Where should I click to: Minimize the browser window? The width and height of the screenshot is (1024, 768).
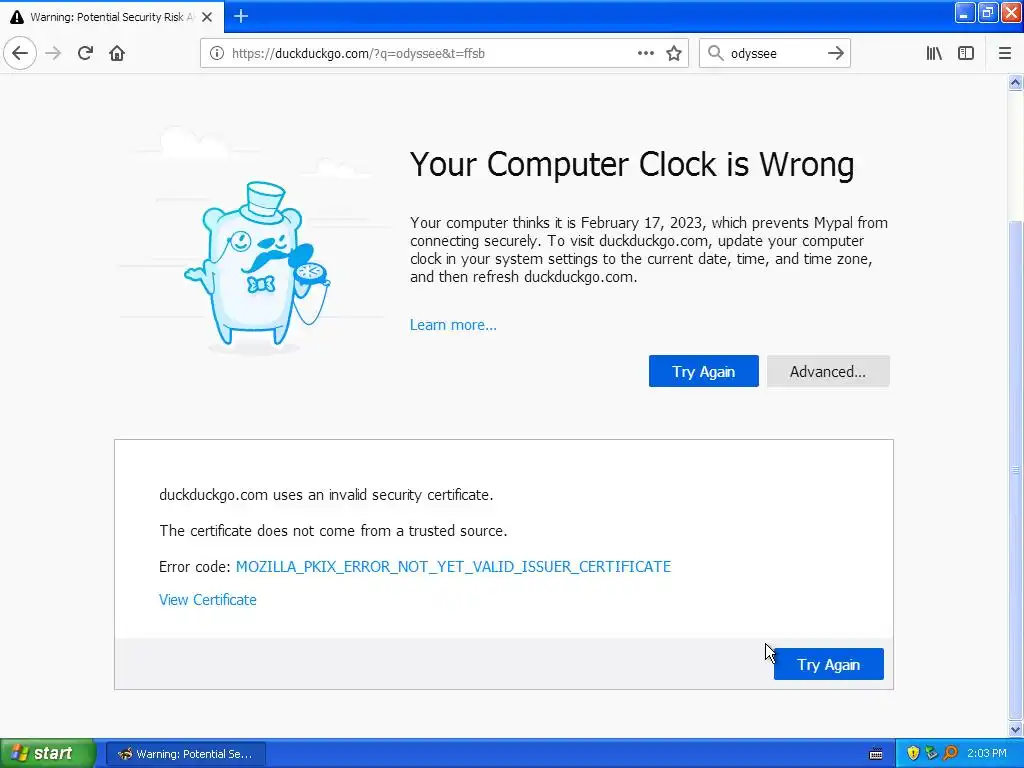coord(965,12)
